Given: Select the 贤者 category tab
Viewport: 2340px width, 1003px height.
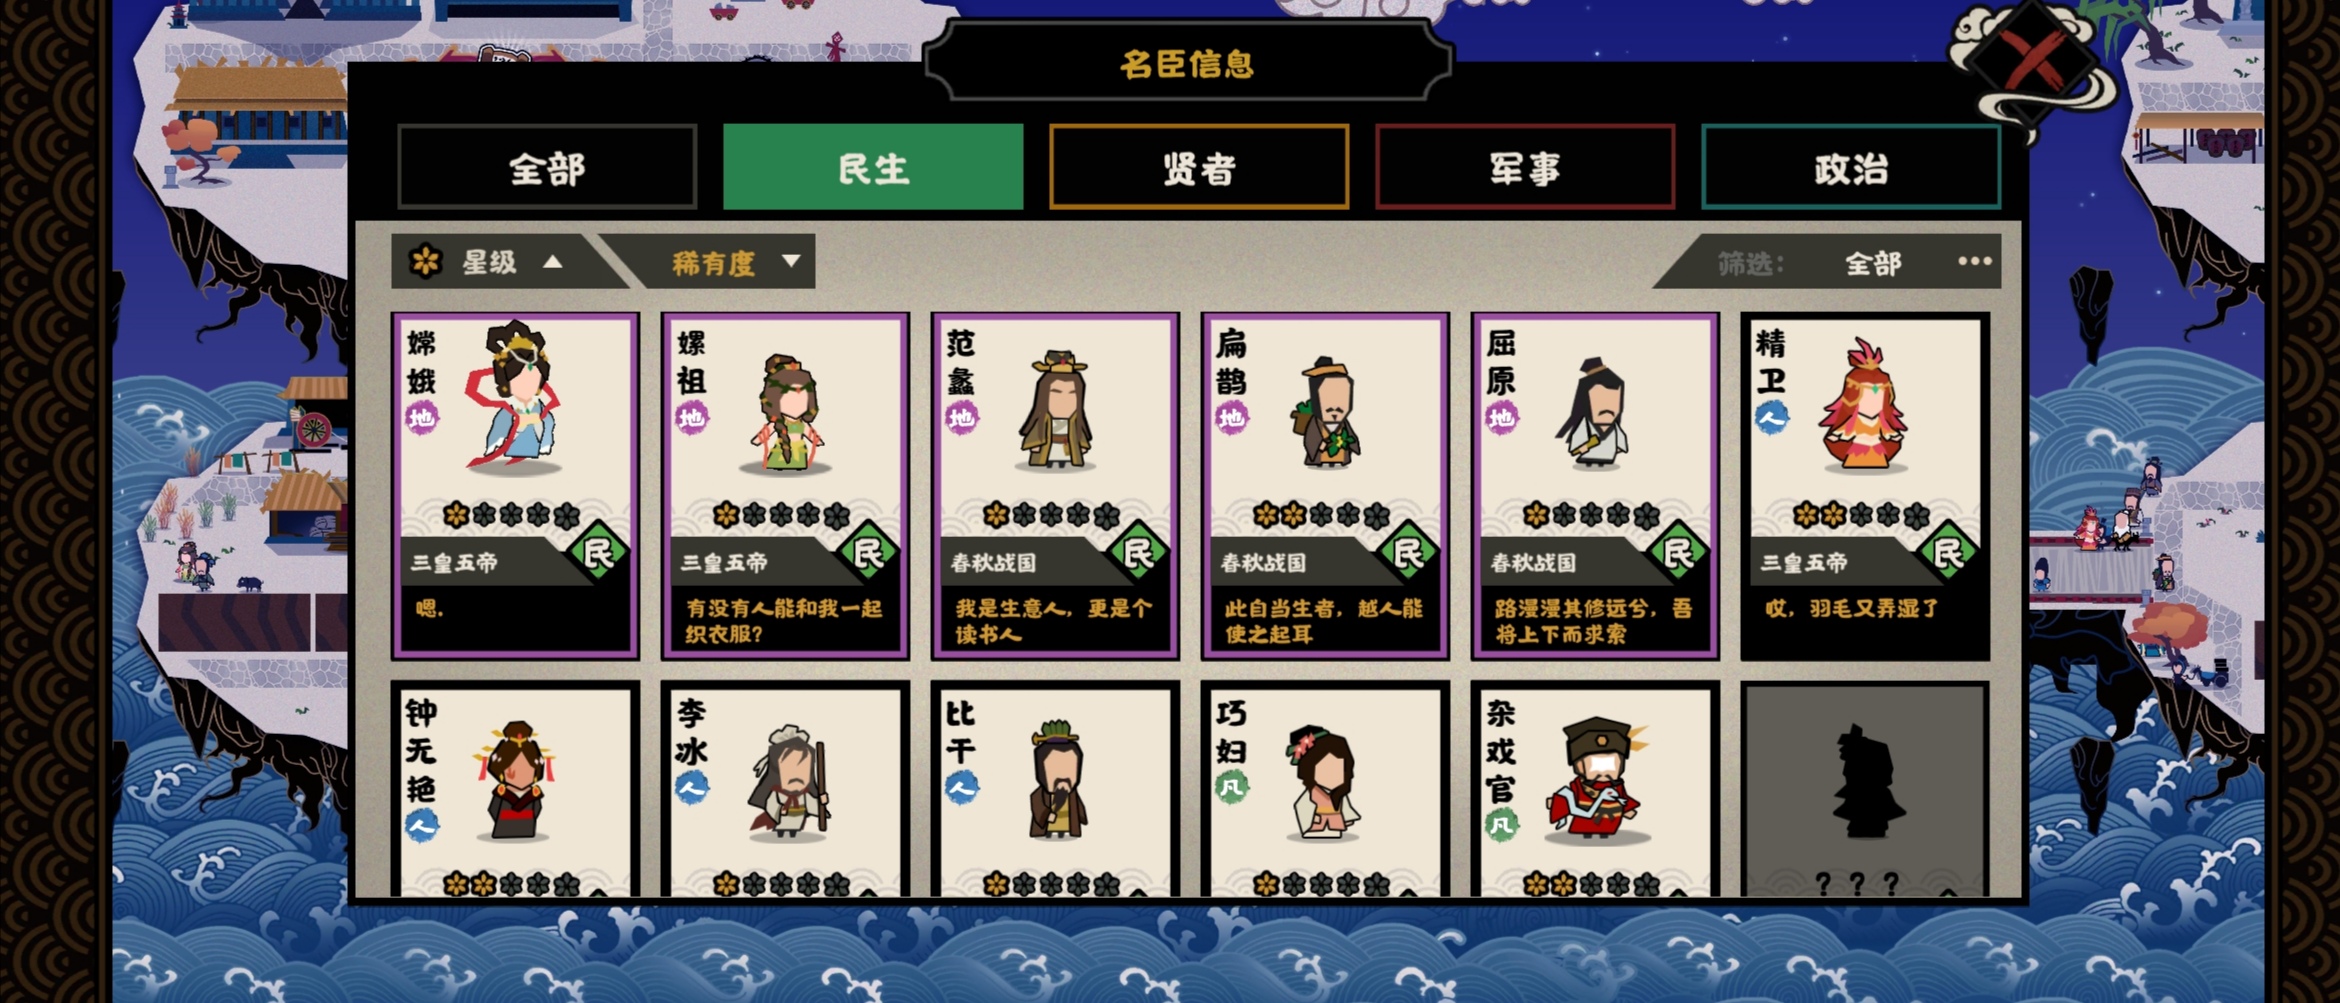Looking at the screenshot, I should tap(1199, 167).
